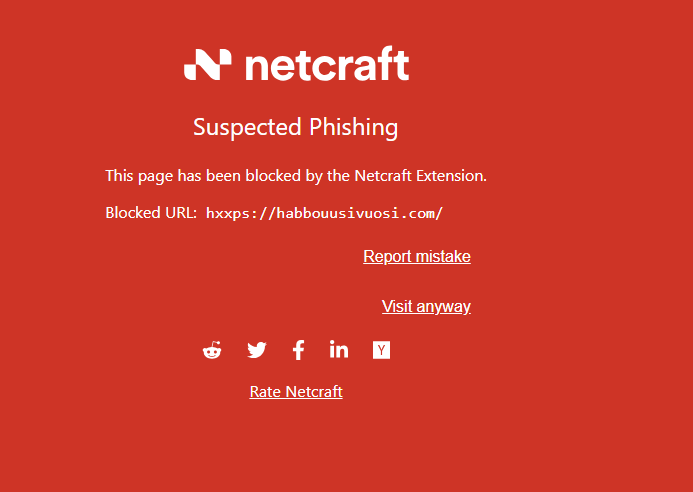Click the Netcraft logo symbol
Screen dimensions: 693x492
click(x=208, y=64)
